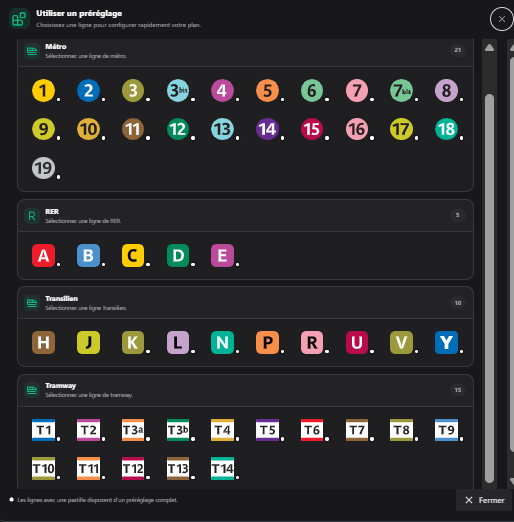The width and height of the screenshot is (514, 522).
Task: Select Métro line 3bis preset
Action: [178, 90]
